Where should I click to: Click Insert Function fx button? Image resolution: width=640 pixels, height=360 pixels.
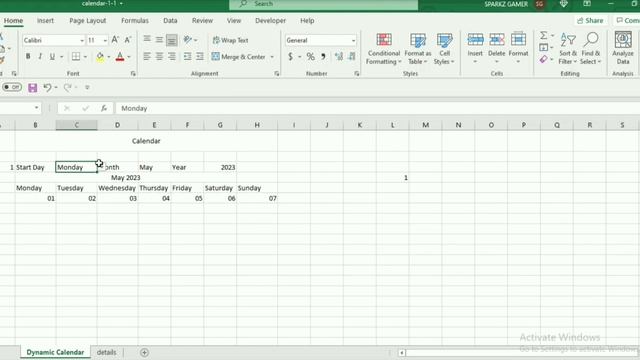tap(104, 108)
